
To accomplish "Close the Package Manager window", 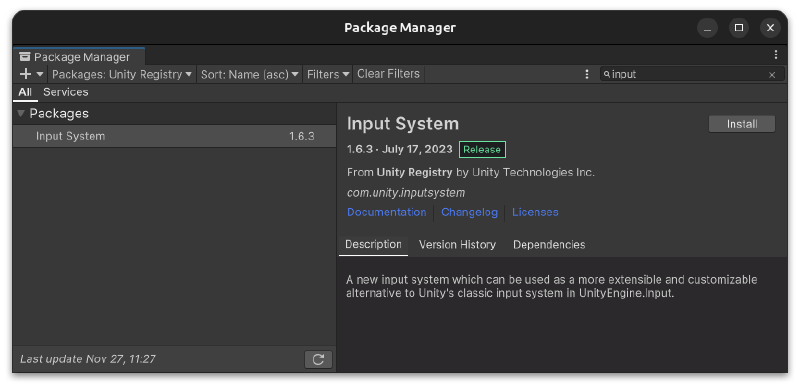I will point(770,28).
